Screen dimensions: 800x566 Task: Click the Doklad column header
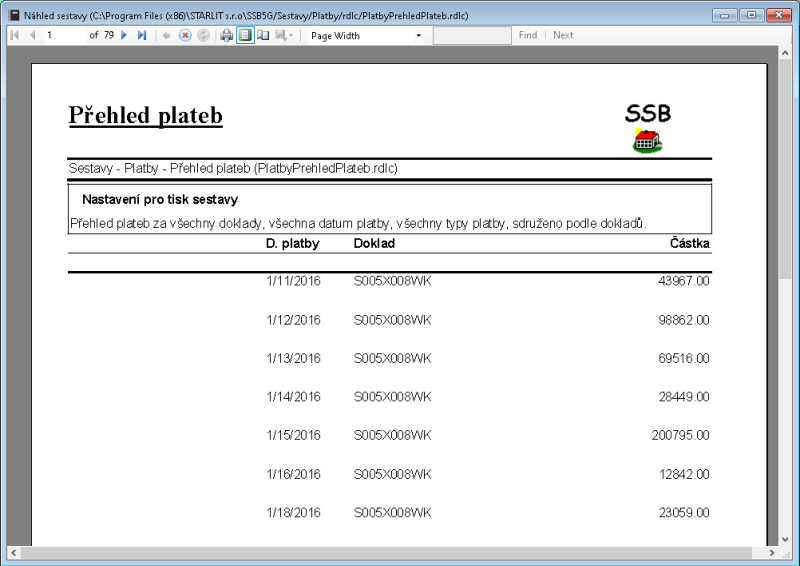pos(374,243)
